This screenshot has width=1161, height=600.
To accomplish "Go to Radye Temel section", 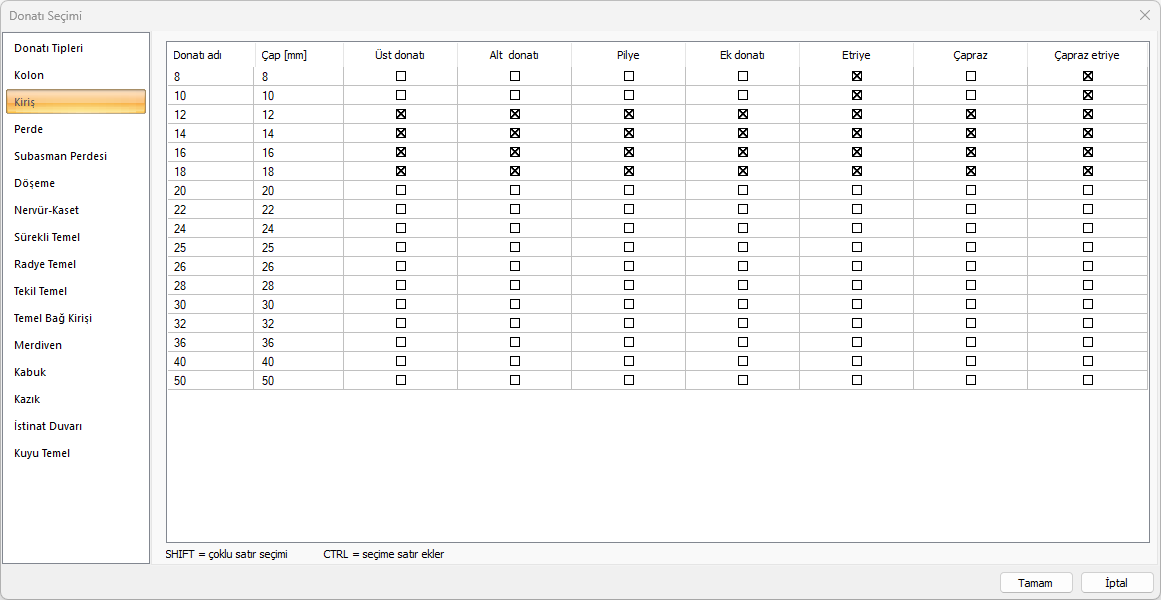I will tap(45, 264).
